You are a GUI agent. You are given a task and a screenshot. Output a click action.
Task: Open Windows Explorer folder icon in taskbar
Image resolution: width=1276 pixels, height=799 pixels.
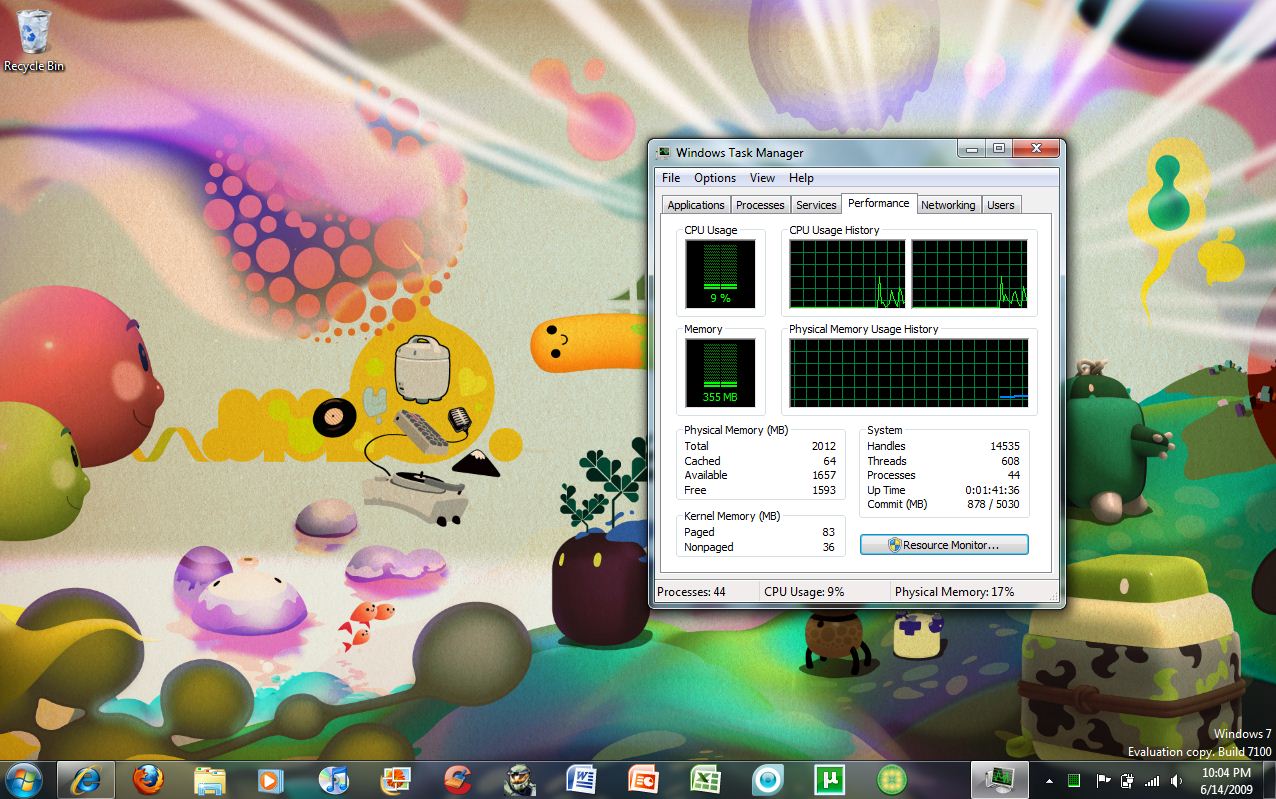coord(210,779)
